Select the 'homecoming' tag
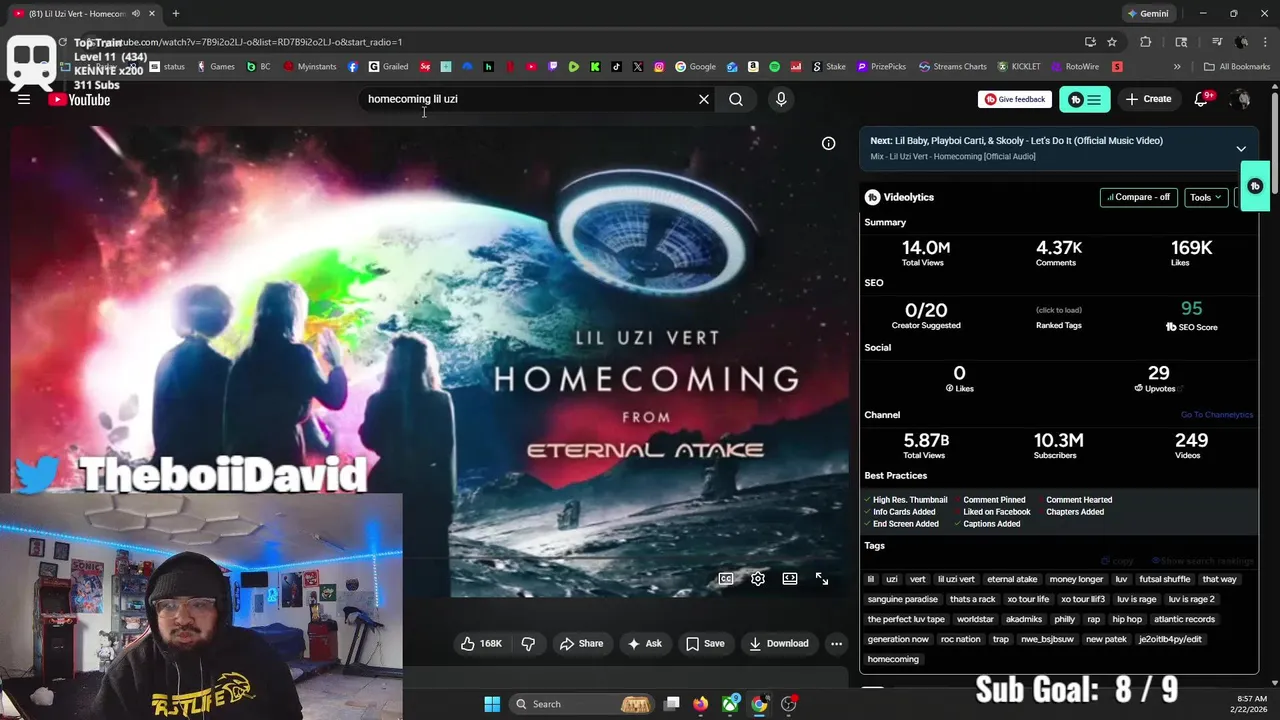 pos(893,659)
